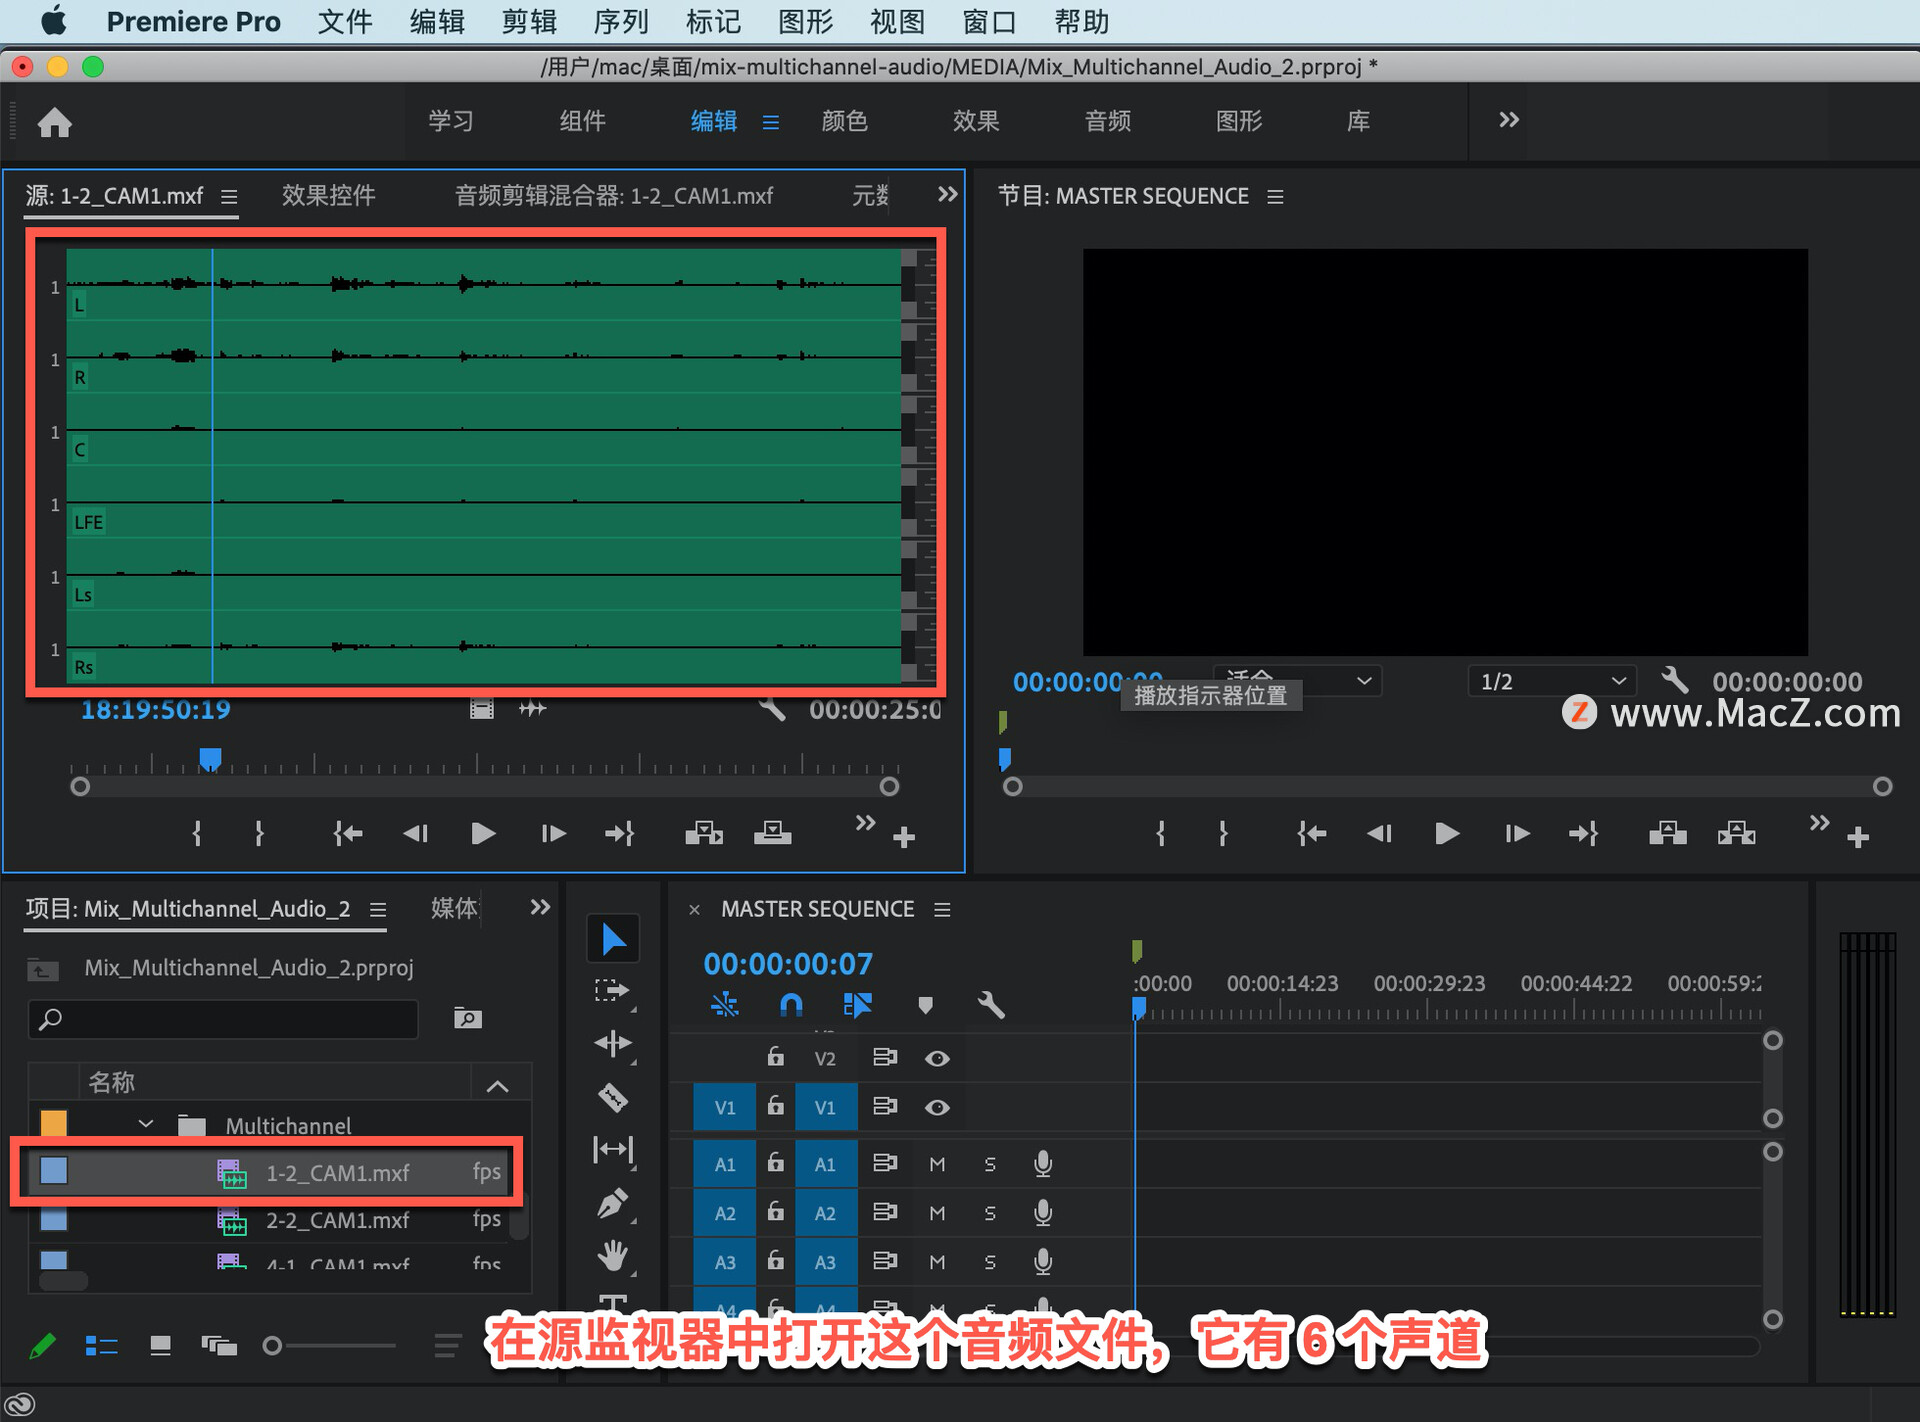Click program monitor Extract button
Image resolution: width=1920 pixels, height=1422 pixels.
coord(1737,833)
